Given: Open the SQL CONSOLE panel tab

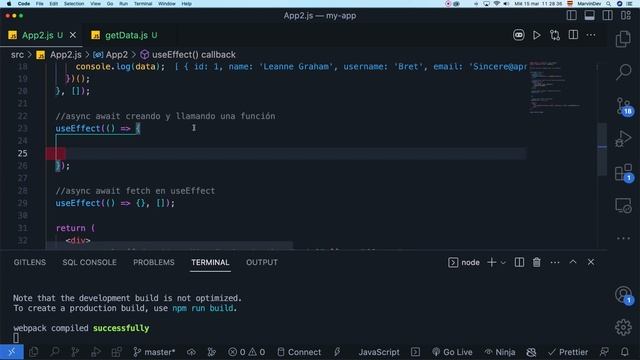Looking at the screenshot, I should coord(89,262).
